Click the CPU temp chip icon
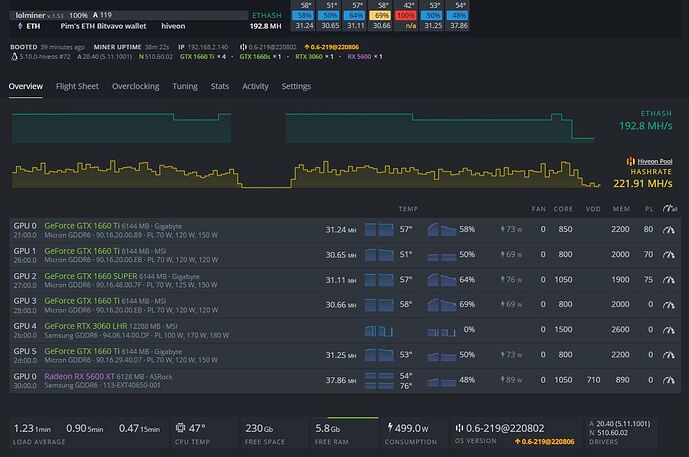 pyautogui.click(x=180, y=428)
